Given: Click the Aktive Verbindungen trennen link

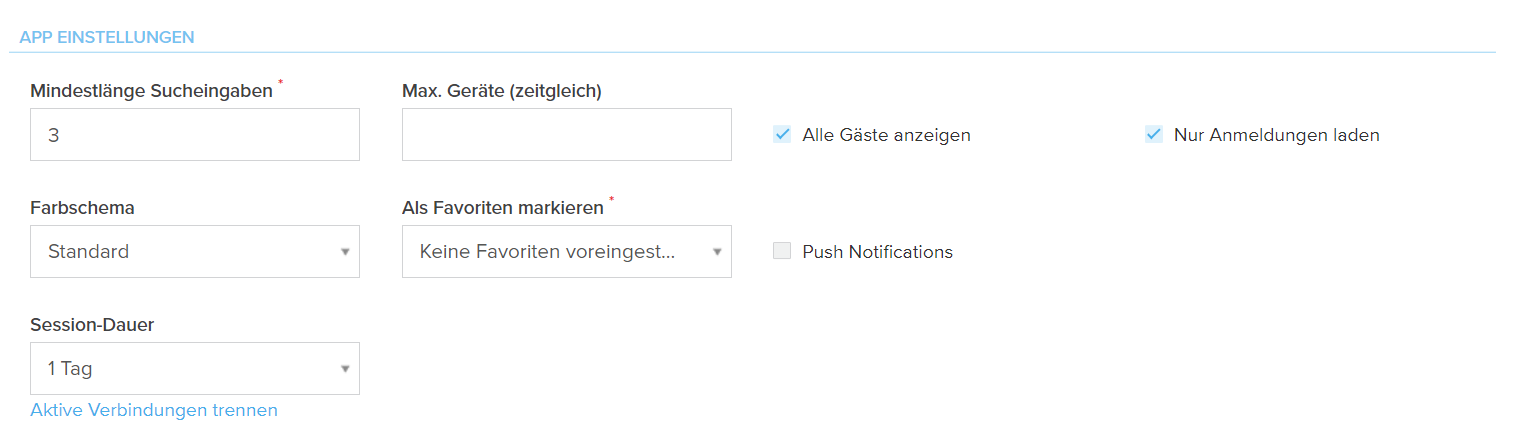Looking at the screenshot, I should tap(154, 410).
